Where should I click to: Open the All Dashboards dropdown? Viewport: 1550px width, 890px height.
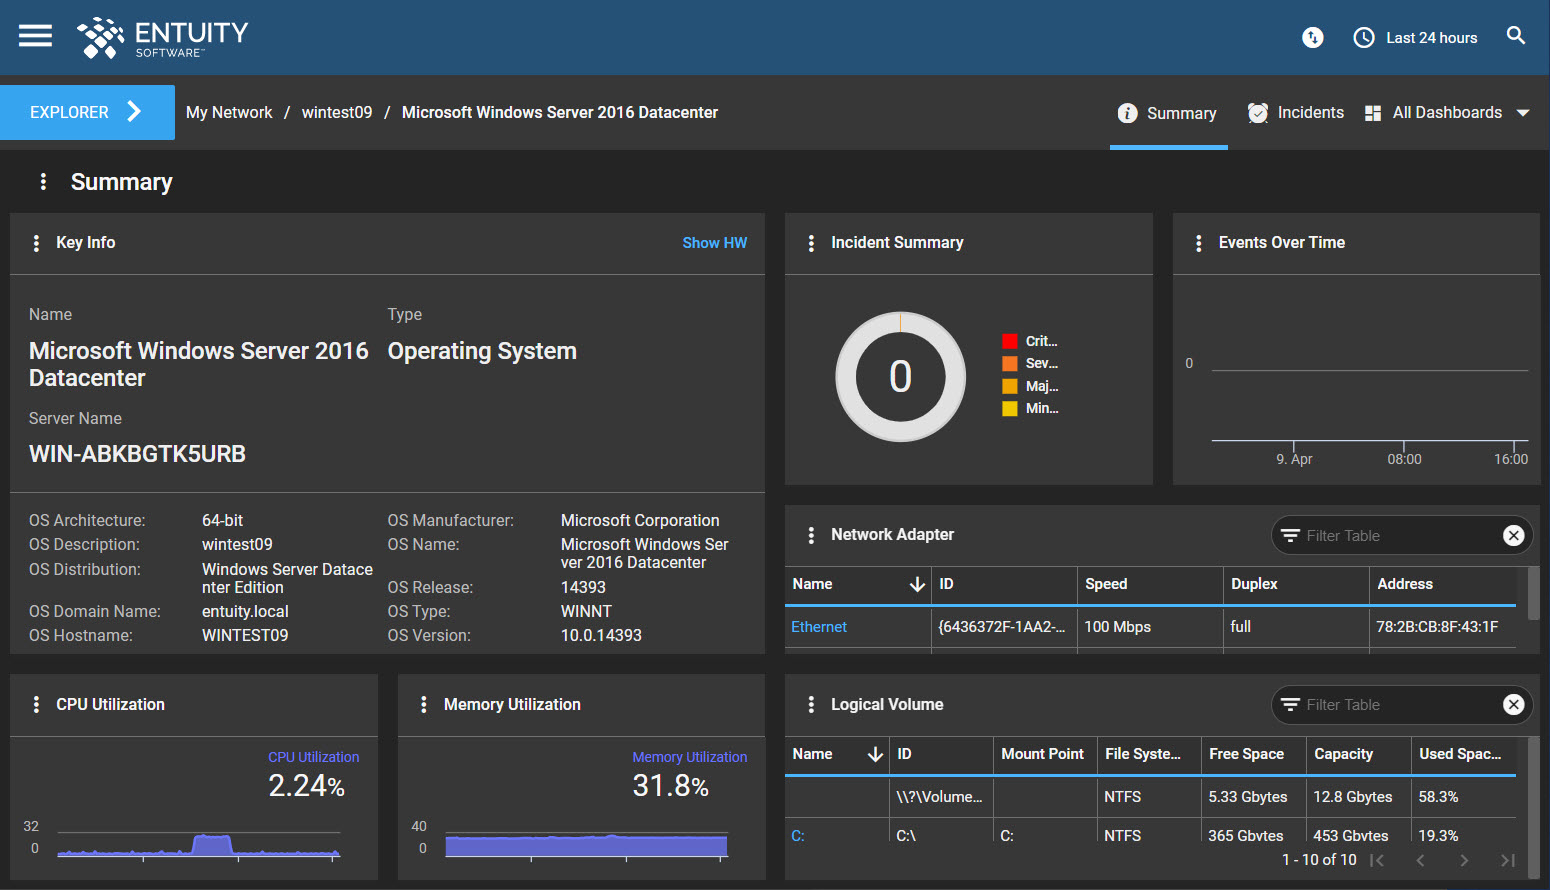point(1447,113)
